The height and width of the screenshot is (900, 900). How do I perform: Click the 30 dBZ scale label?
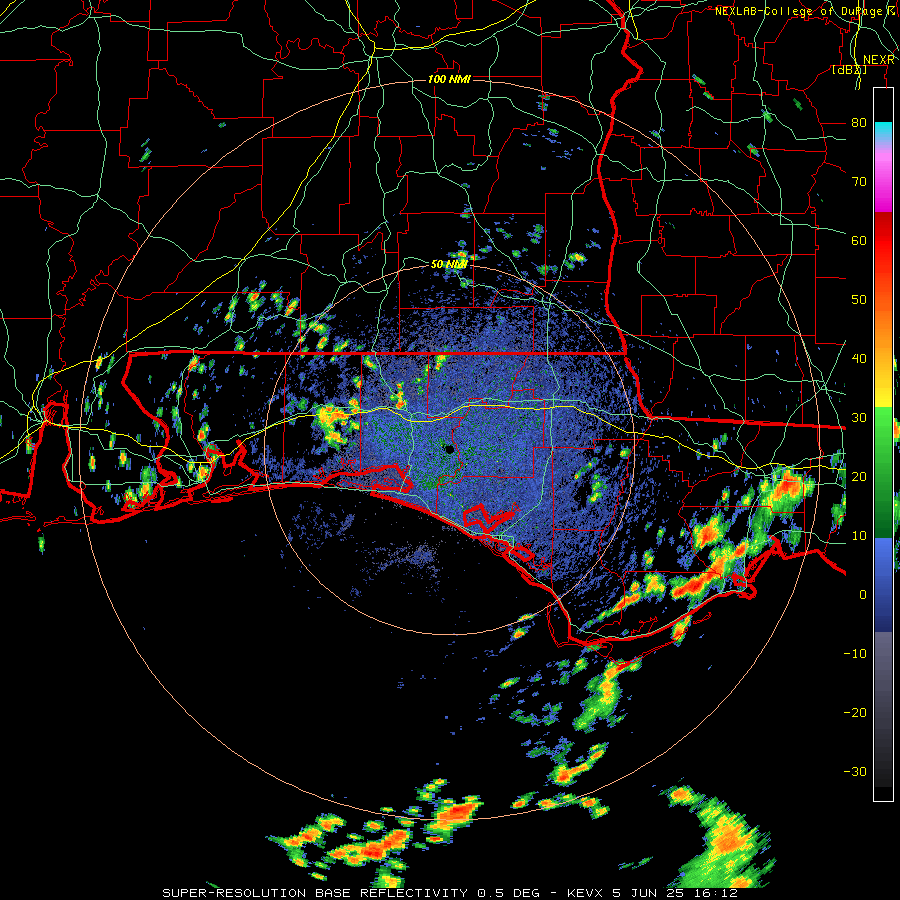pyautogui.click(x=859, y=417)
